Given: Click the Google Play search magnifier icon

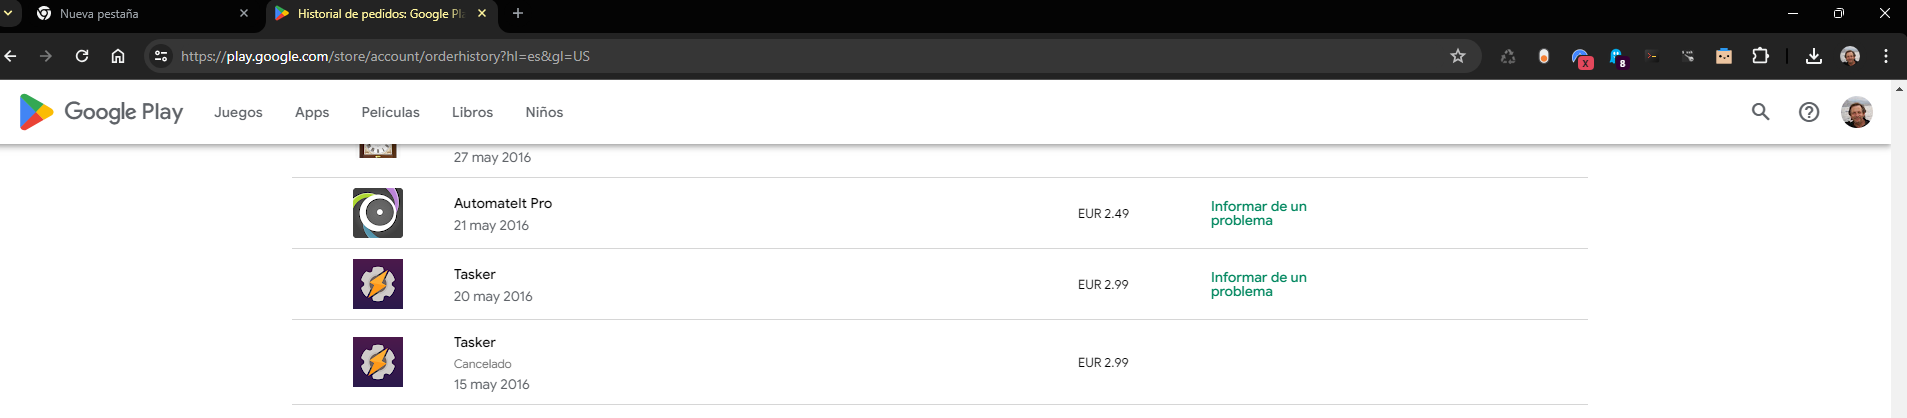Looking at the screenshot, I should tap(1760, 112).
